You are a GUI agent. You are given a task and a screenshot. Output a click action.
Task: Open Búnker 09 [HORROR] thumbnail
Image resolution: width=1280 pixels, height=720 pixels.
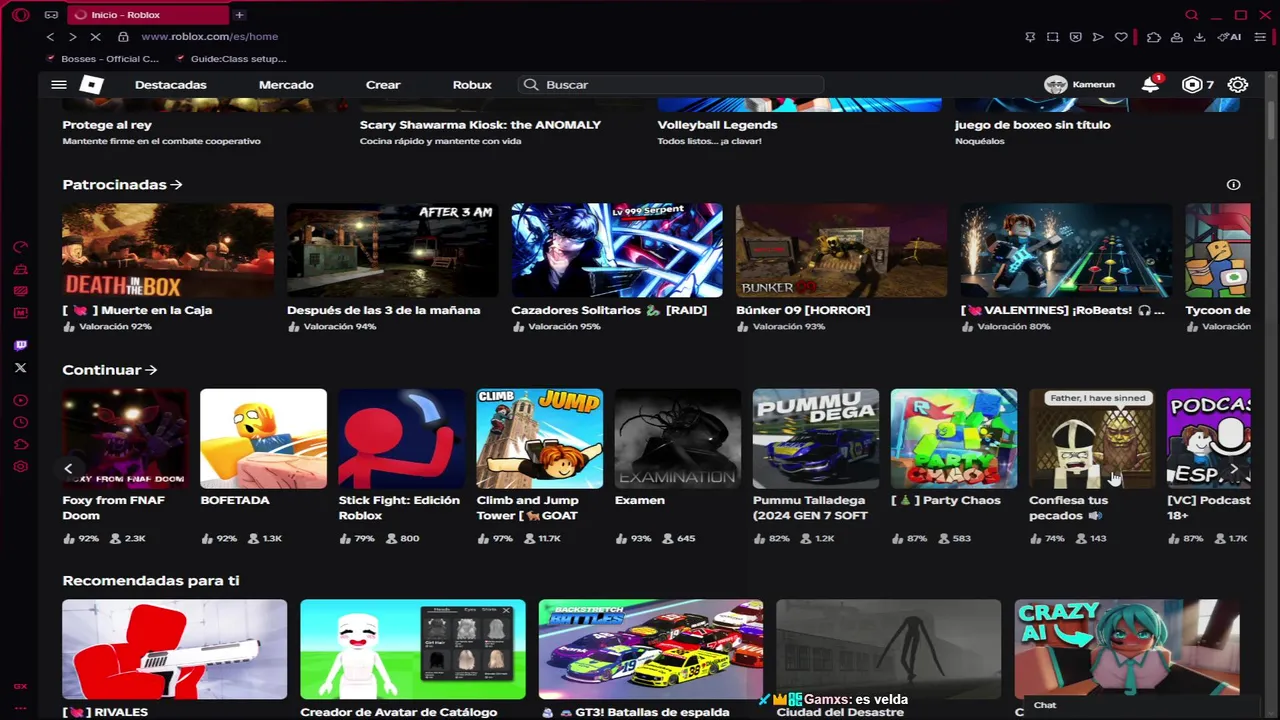[x=841, y=251]
